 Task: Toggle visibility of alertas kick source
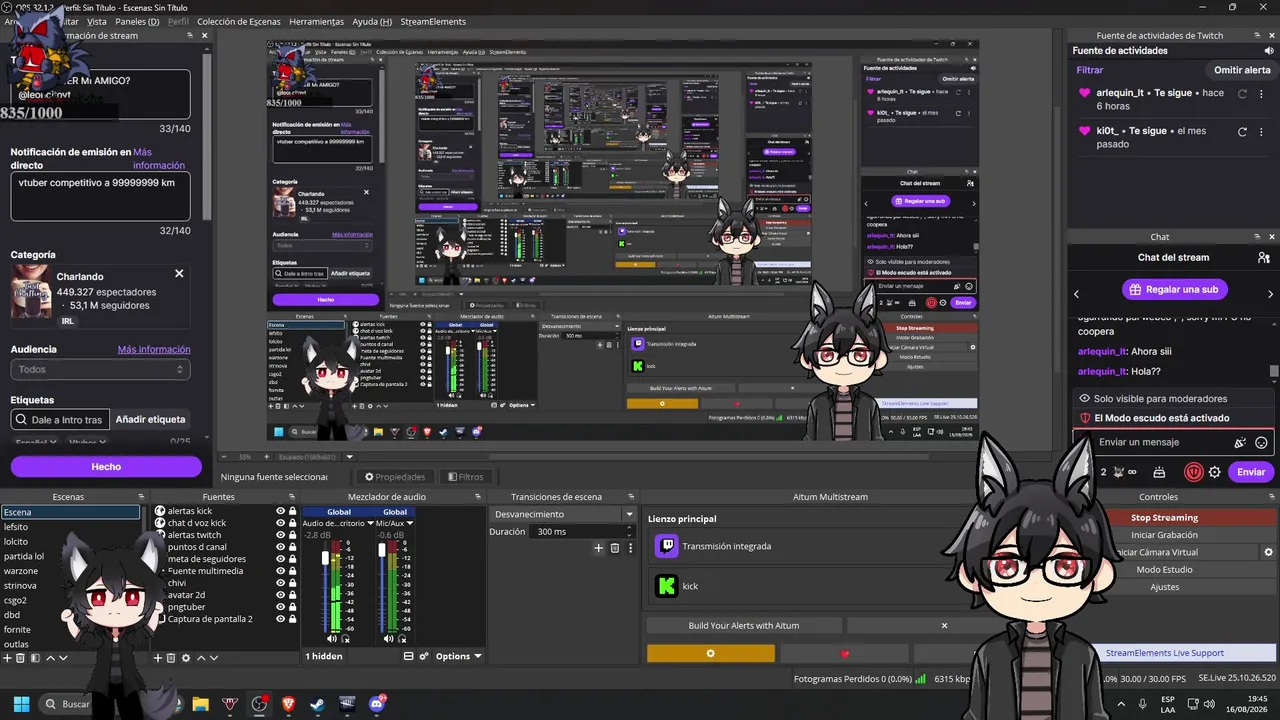[281, 511]
